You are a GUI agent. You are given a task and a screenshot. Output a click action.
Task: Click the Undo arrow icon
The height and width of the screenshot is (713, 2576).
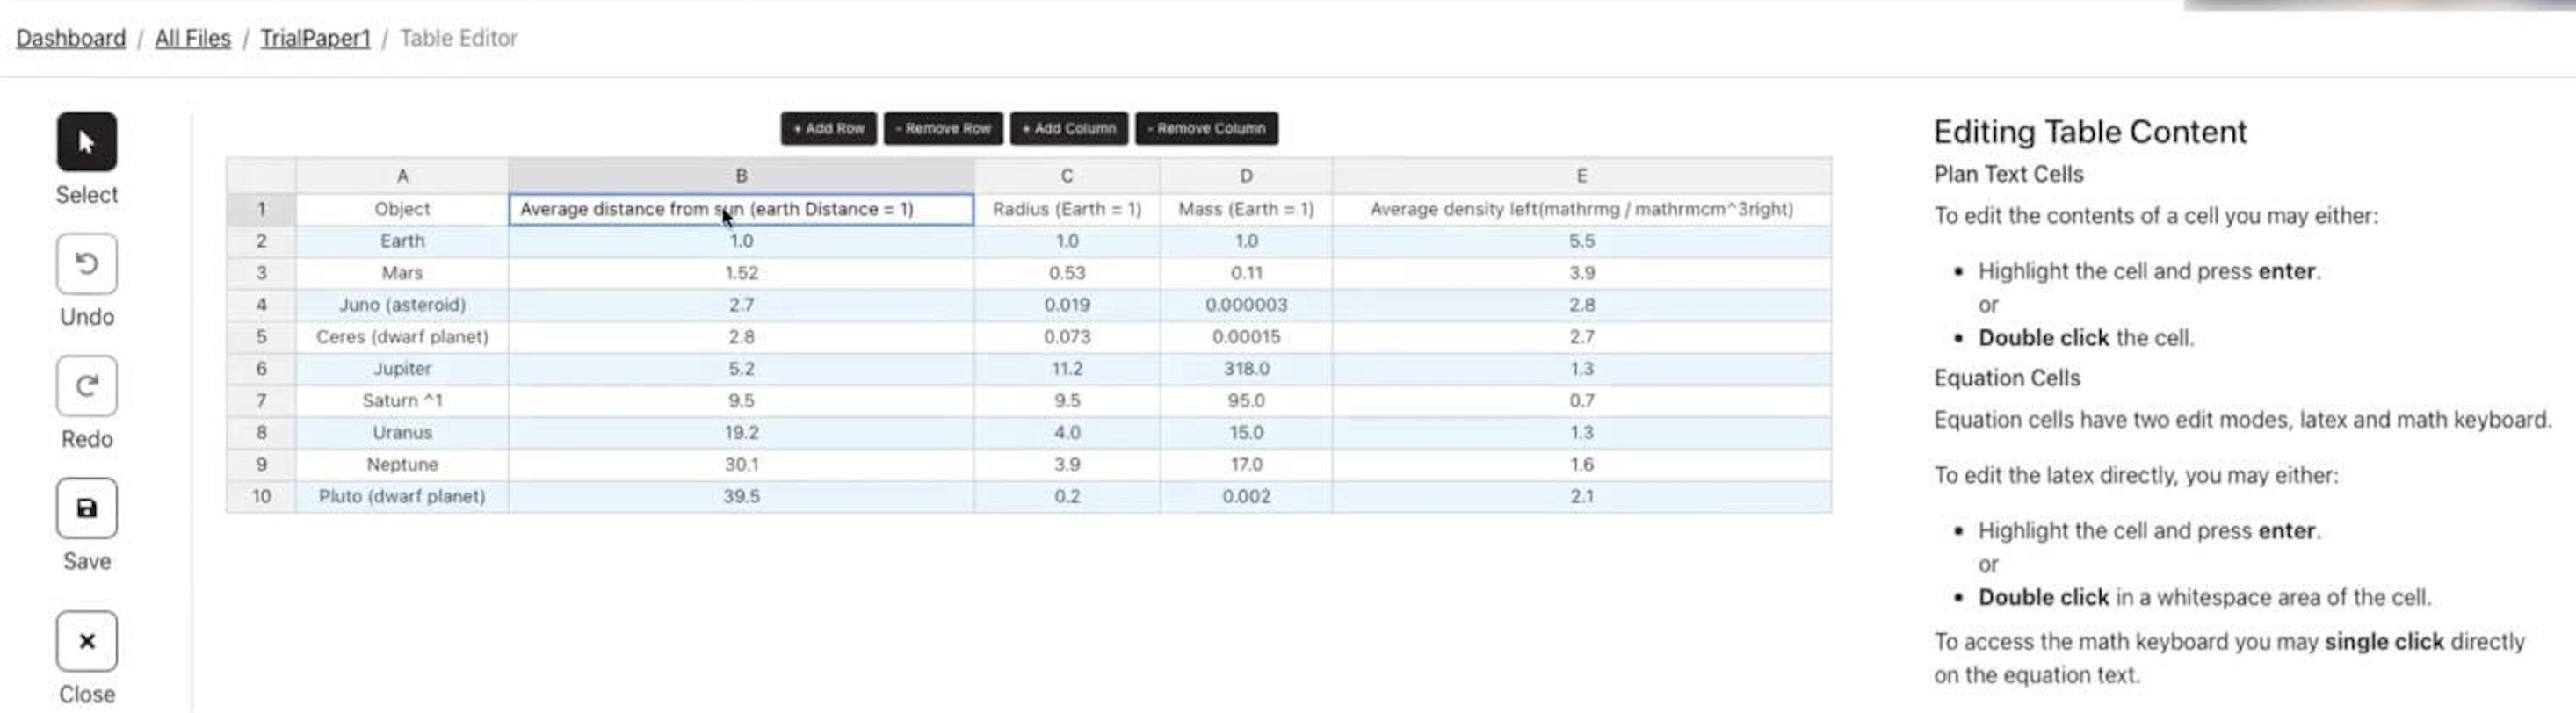coord(86,264)
